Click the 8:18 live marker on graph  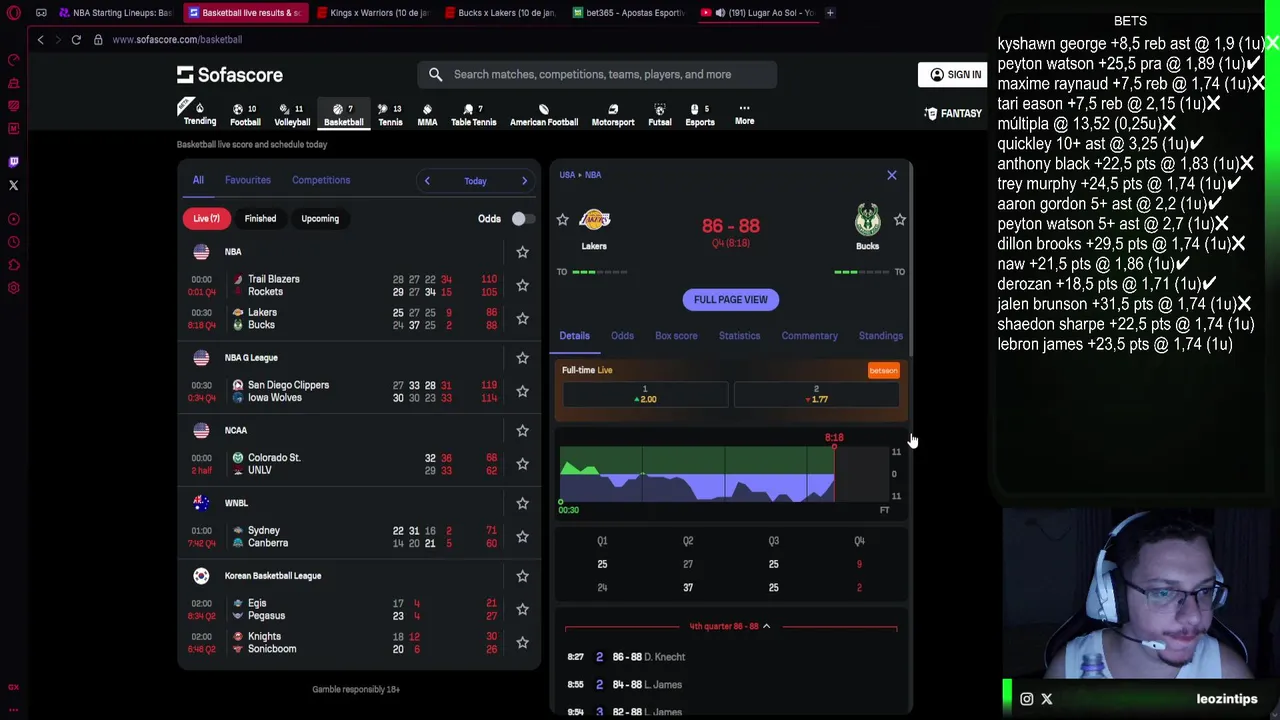click(x=834, y=438)
